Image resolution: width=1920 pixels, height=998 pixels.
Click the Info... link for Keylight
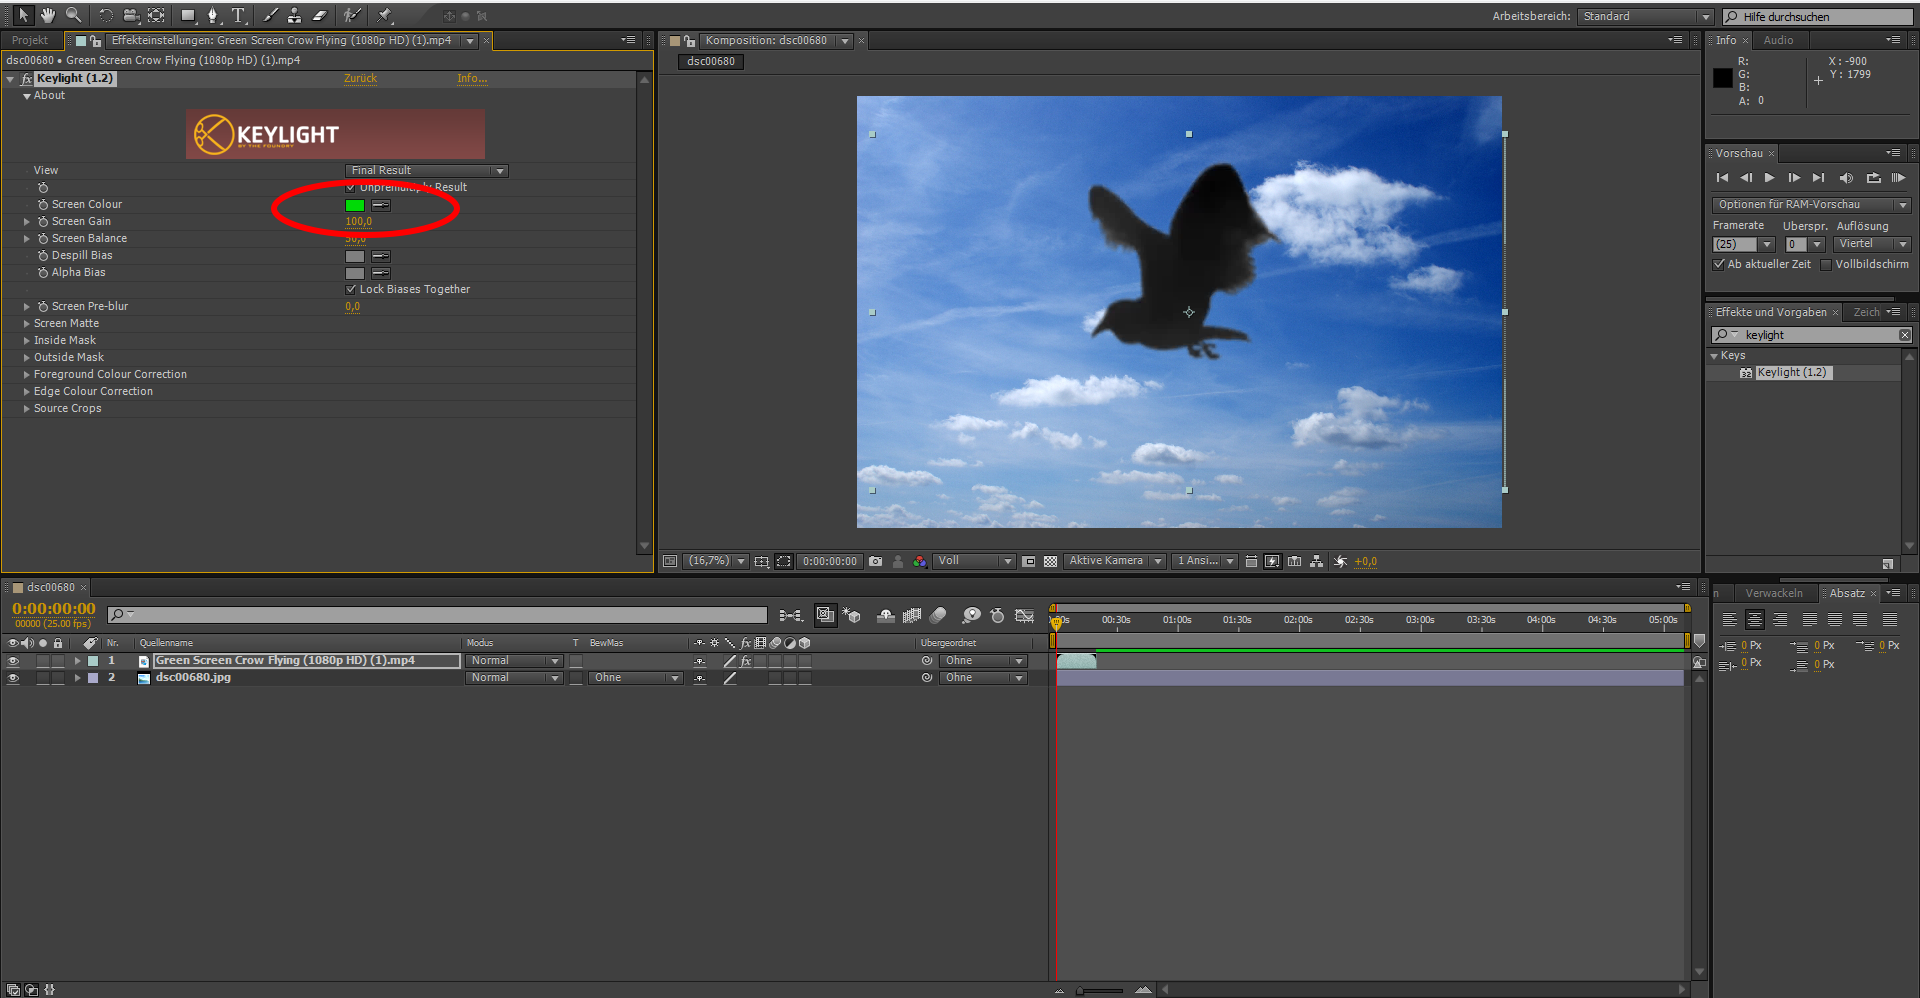coord(472,78)
